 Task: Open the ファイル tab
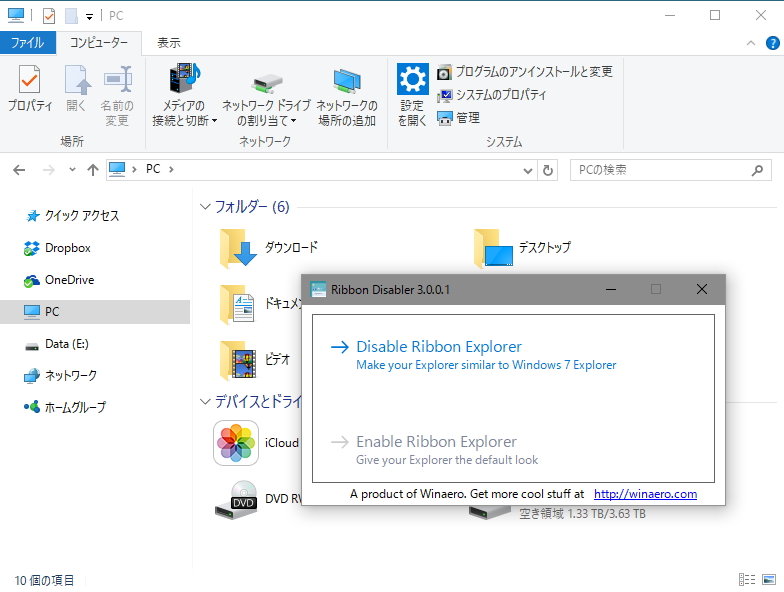pos(28,43)
